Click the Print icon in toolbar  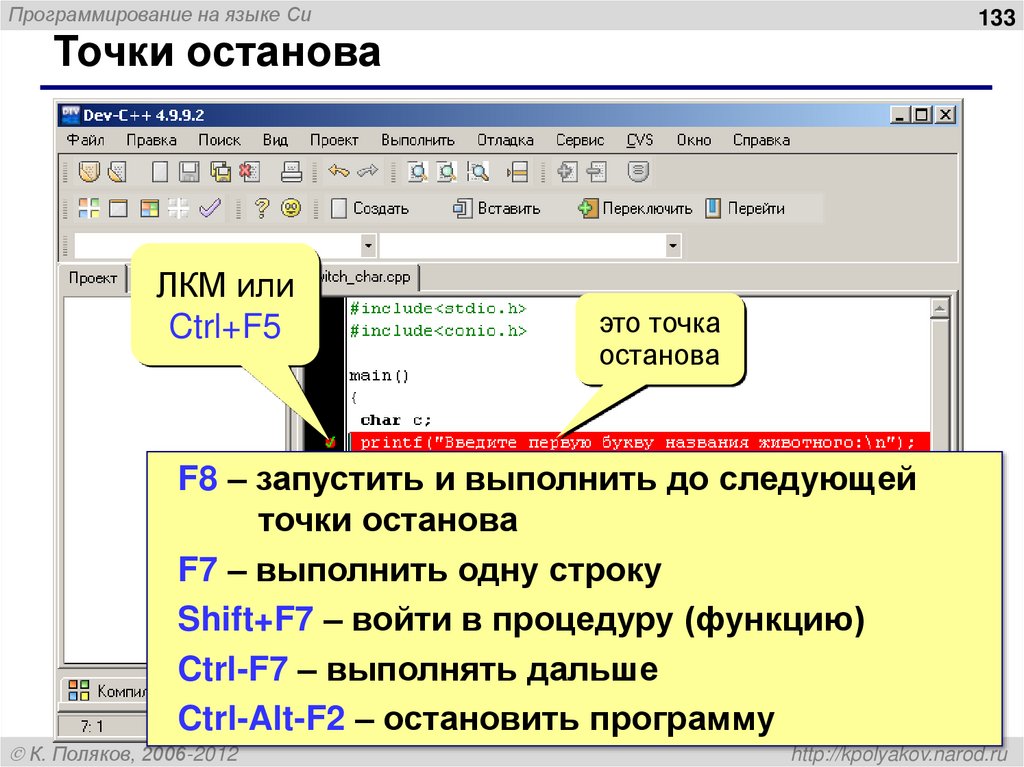tap(291, 172)
